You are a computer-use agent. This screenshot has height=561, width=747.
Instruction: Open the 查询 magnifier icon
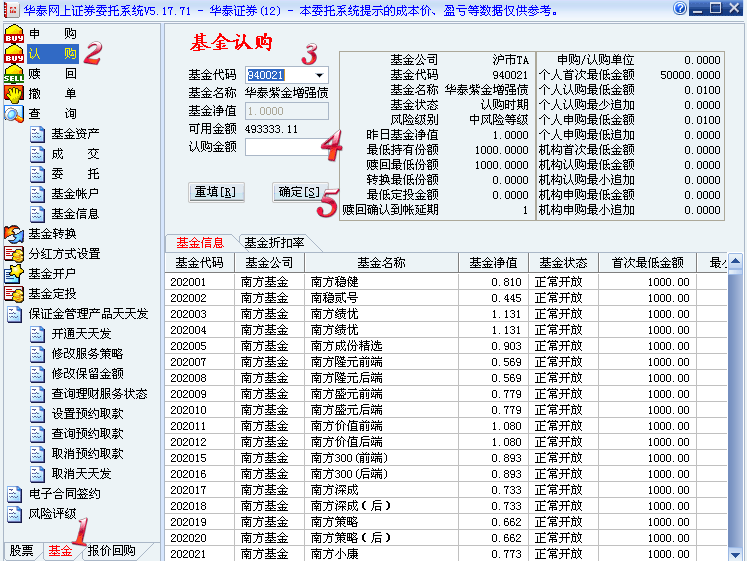pos(14,114)
